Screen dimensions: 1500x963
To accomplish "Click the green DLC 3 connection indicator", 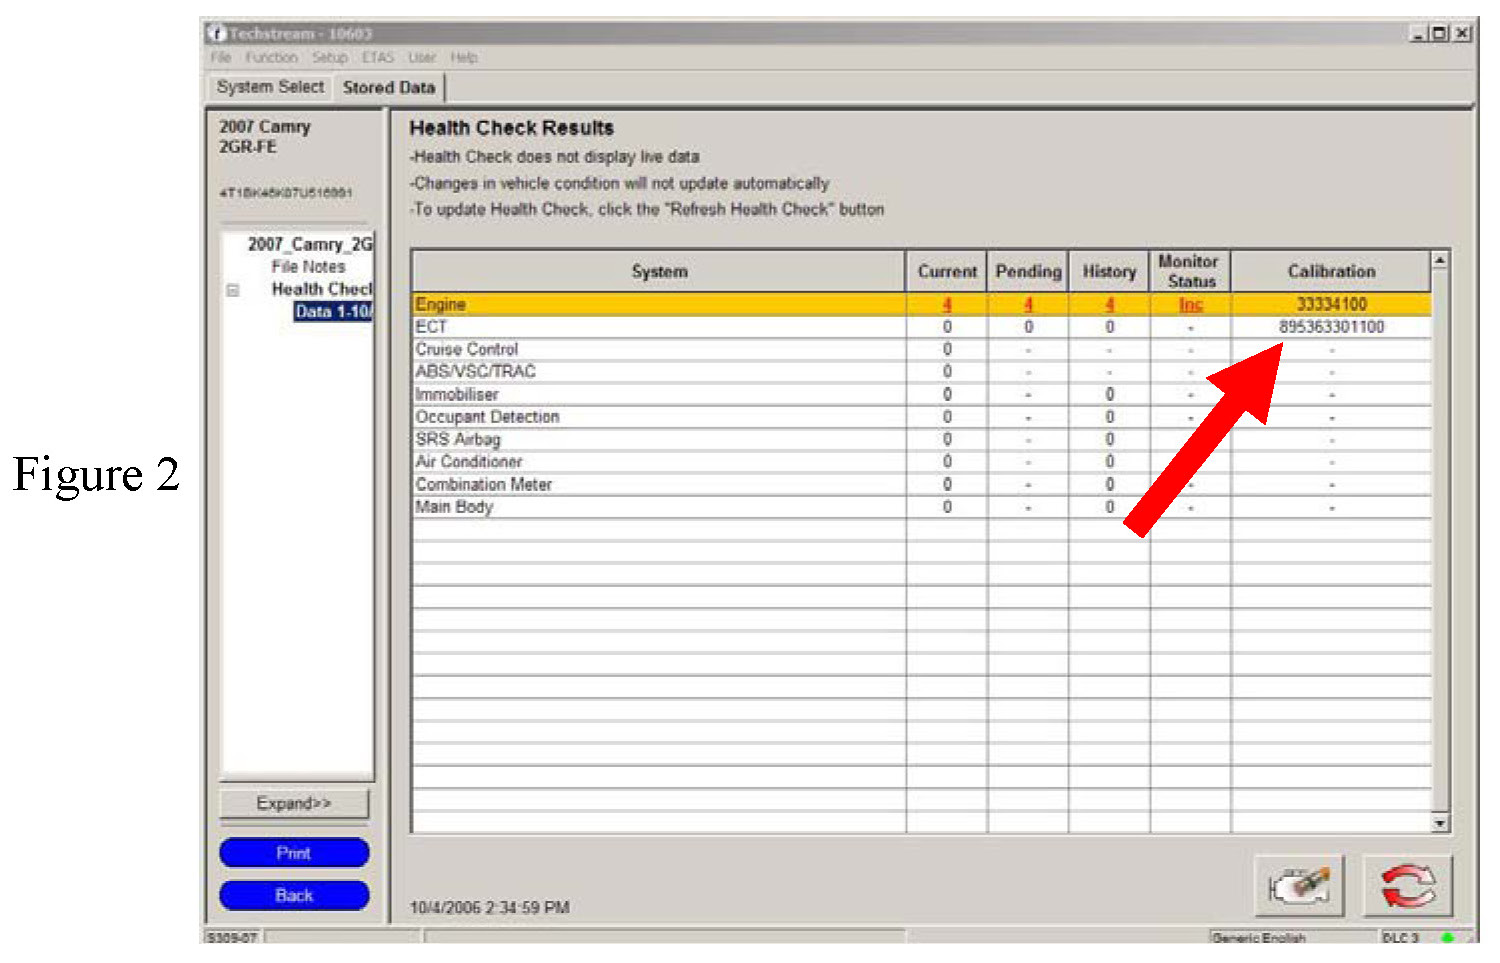I will [x=1447, y=938].
